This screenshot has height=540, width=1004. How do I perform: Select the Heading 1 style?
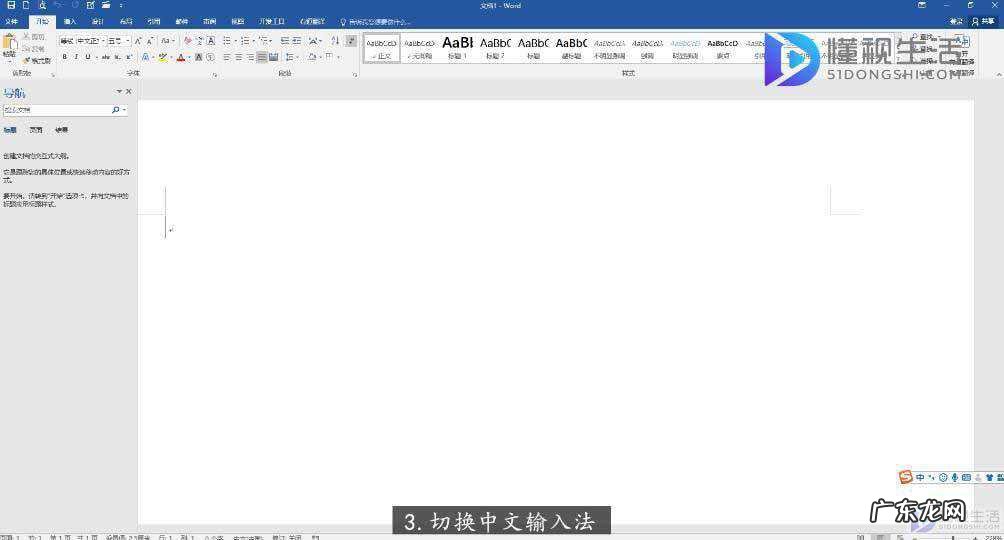point(457,48)
